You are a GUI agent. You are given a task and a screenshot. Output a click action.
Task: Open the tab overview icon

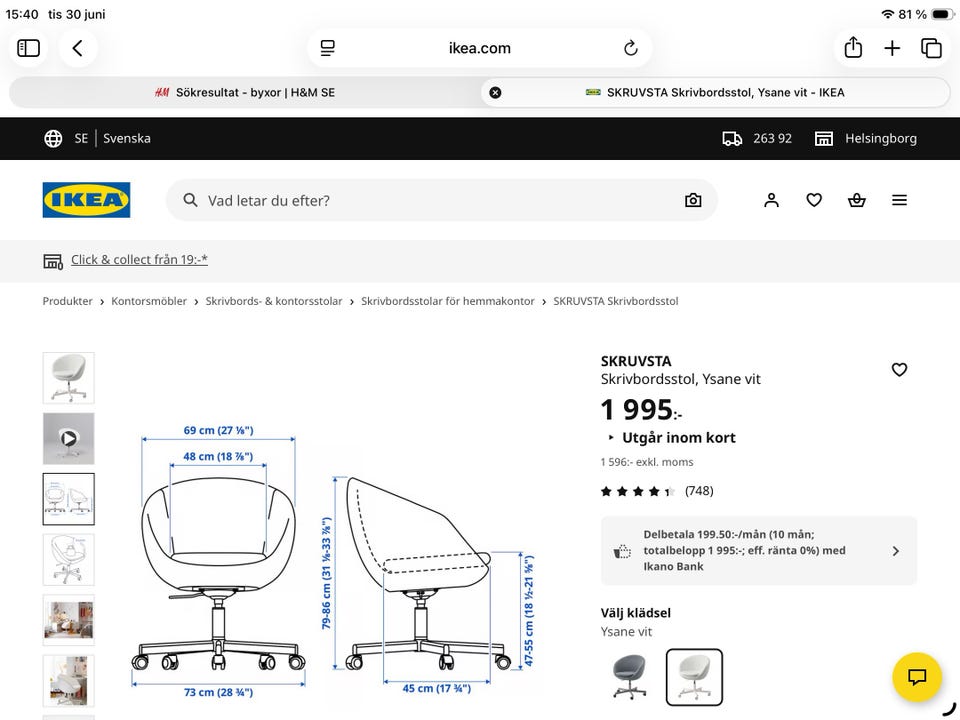931,48
